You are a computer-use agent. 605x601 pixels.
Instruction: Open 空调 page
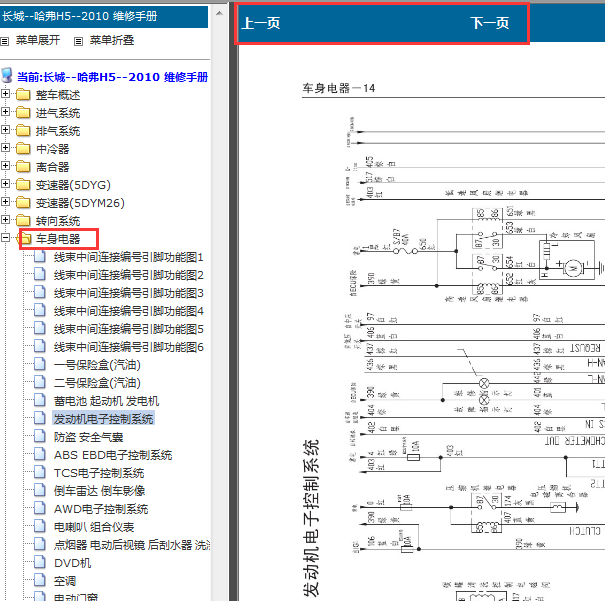[x=65, y=581]
